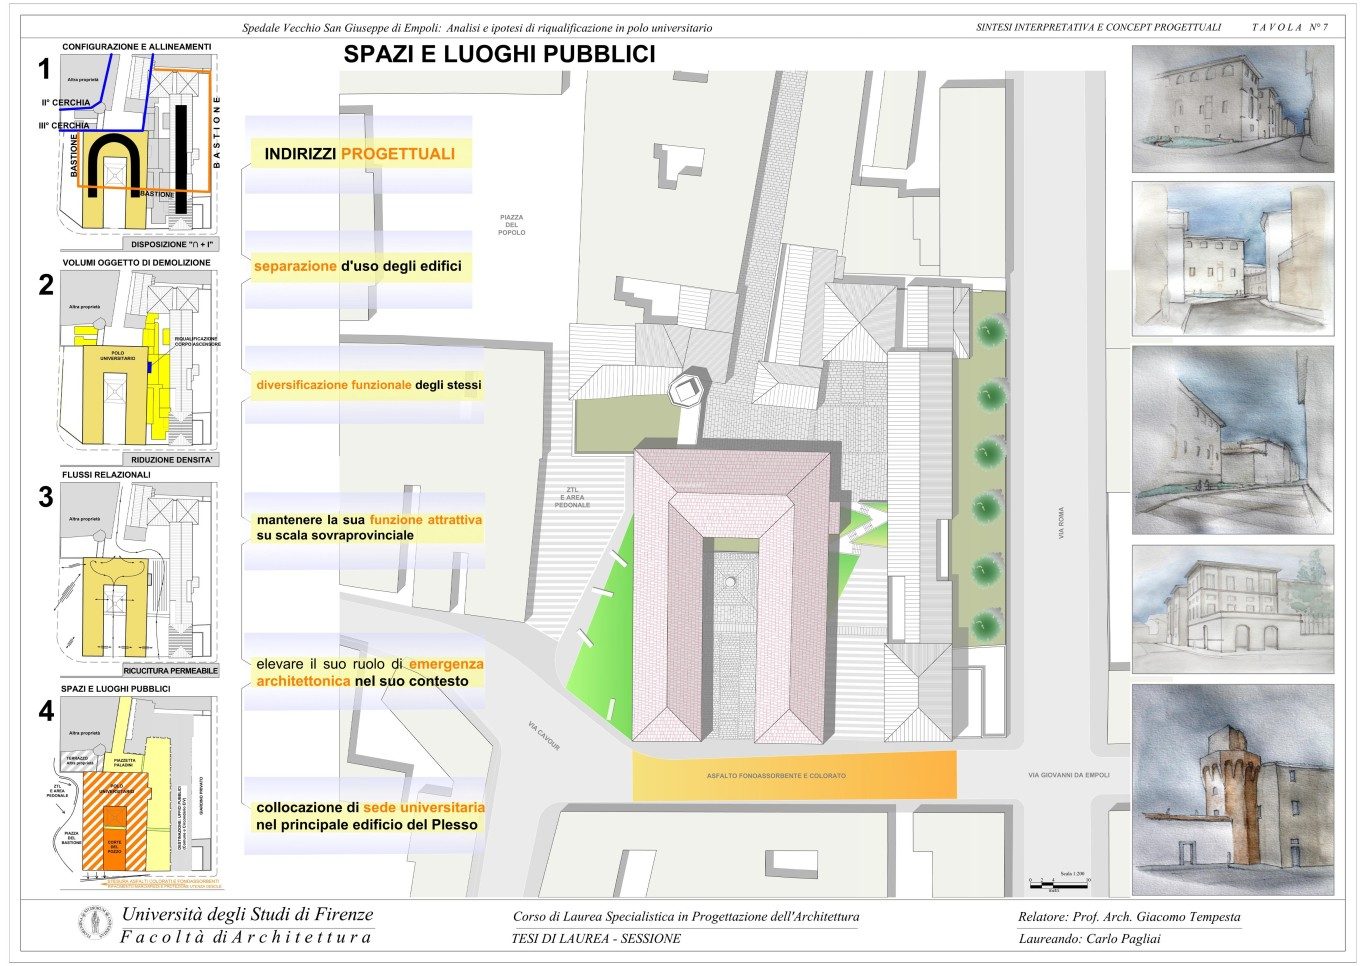Click 'Università degli Studi di Firenze' text
Screen dimensions: 1366x966
coord(247,914)
